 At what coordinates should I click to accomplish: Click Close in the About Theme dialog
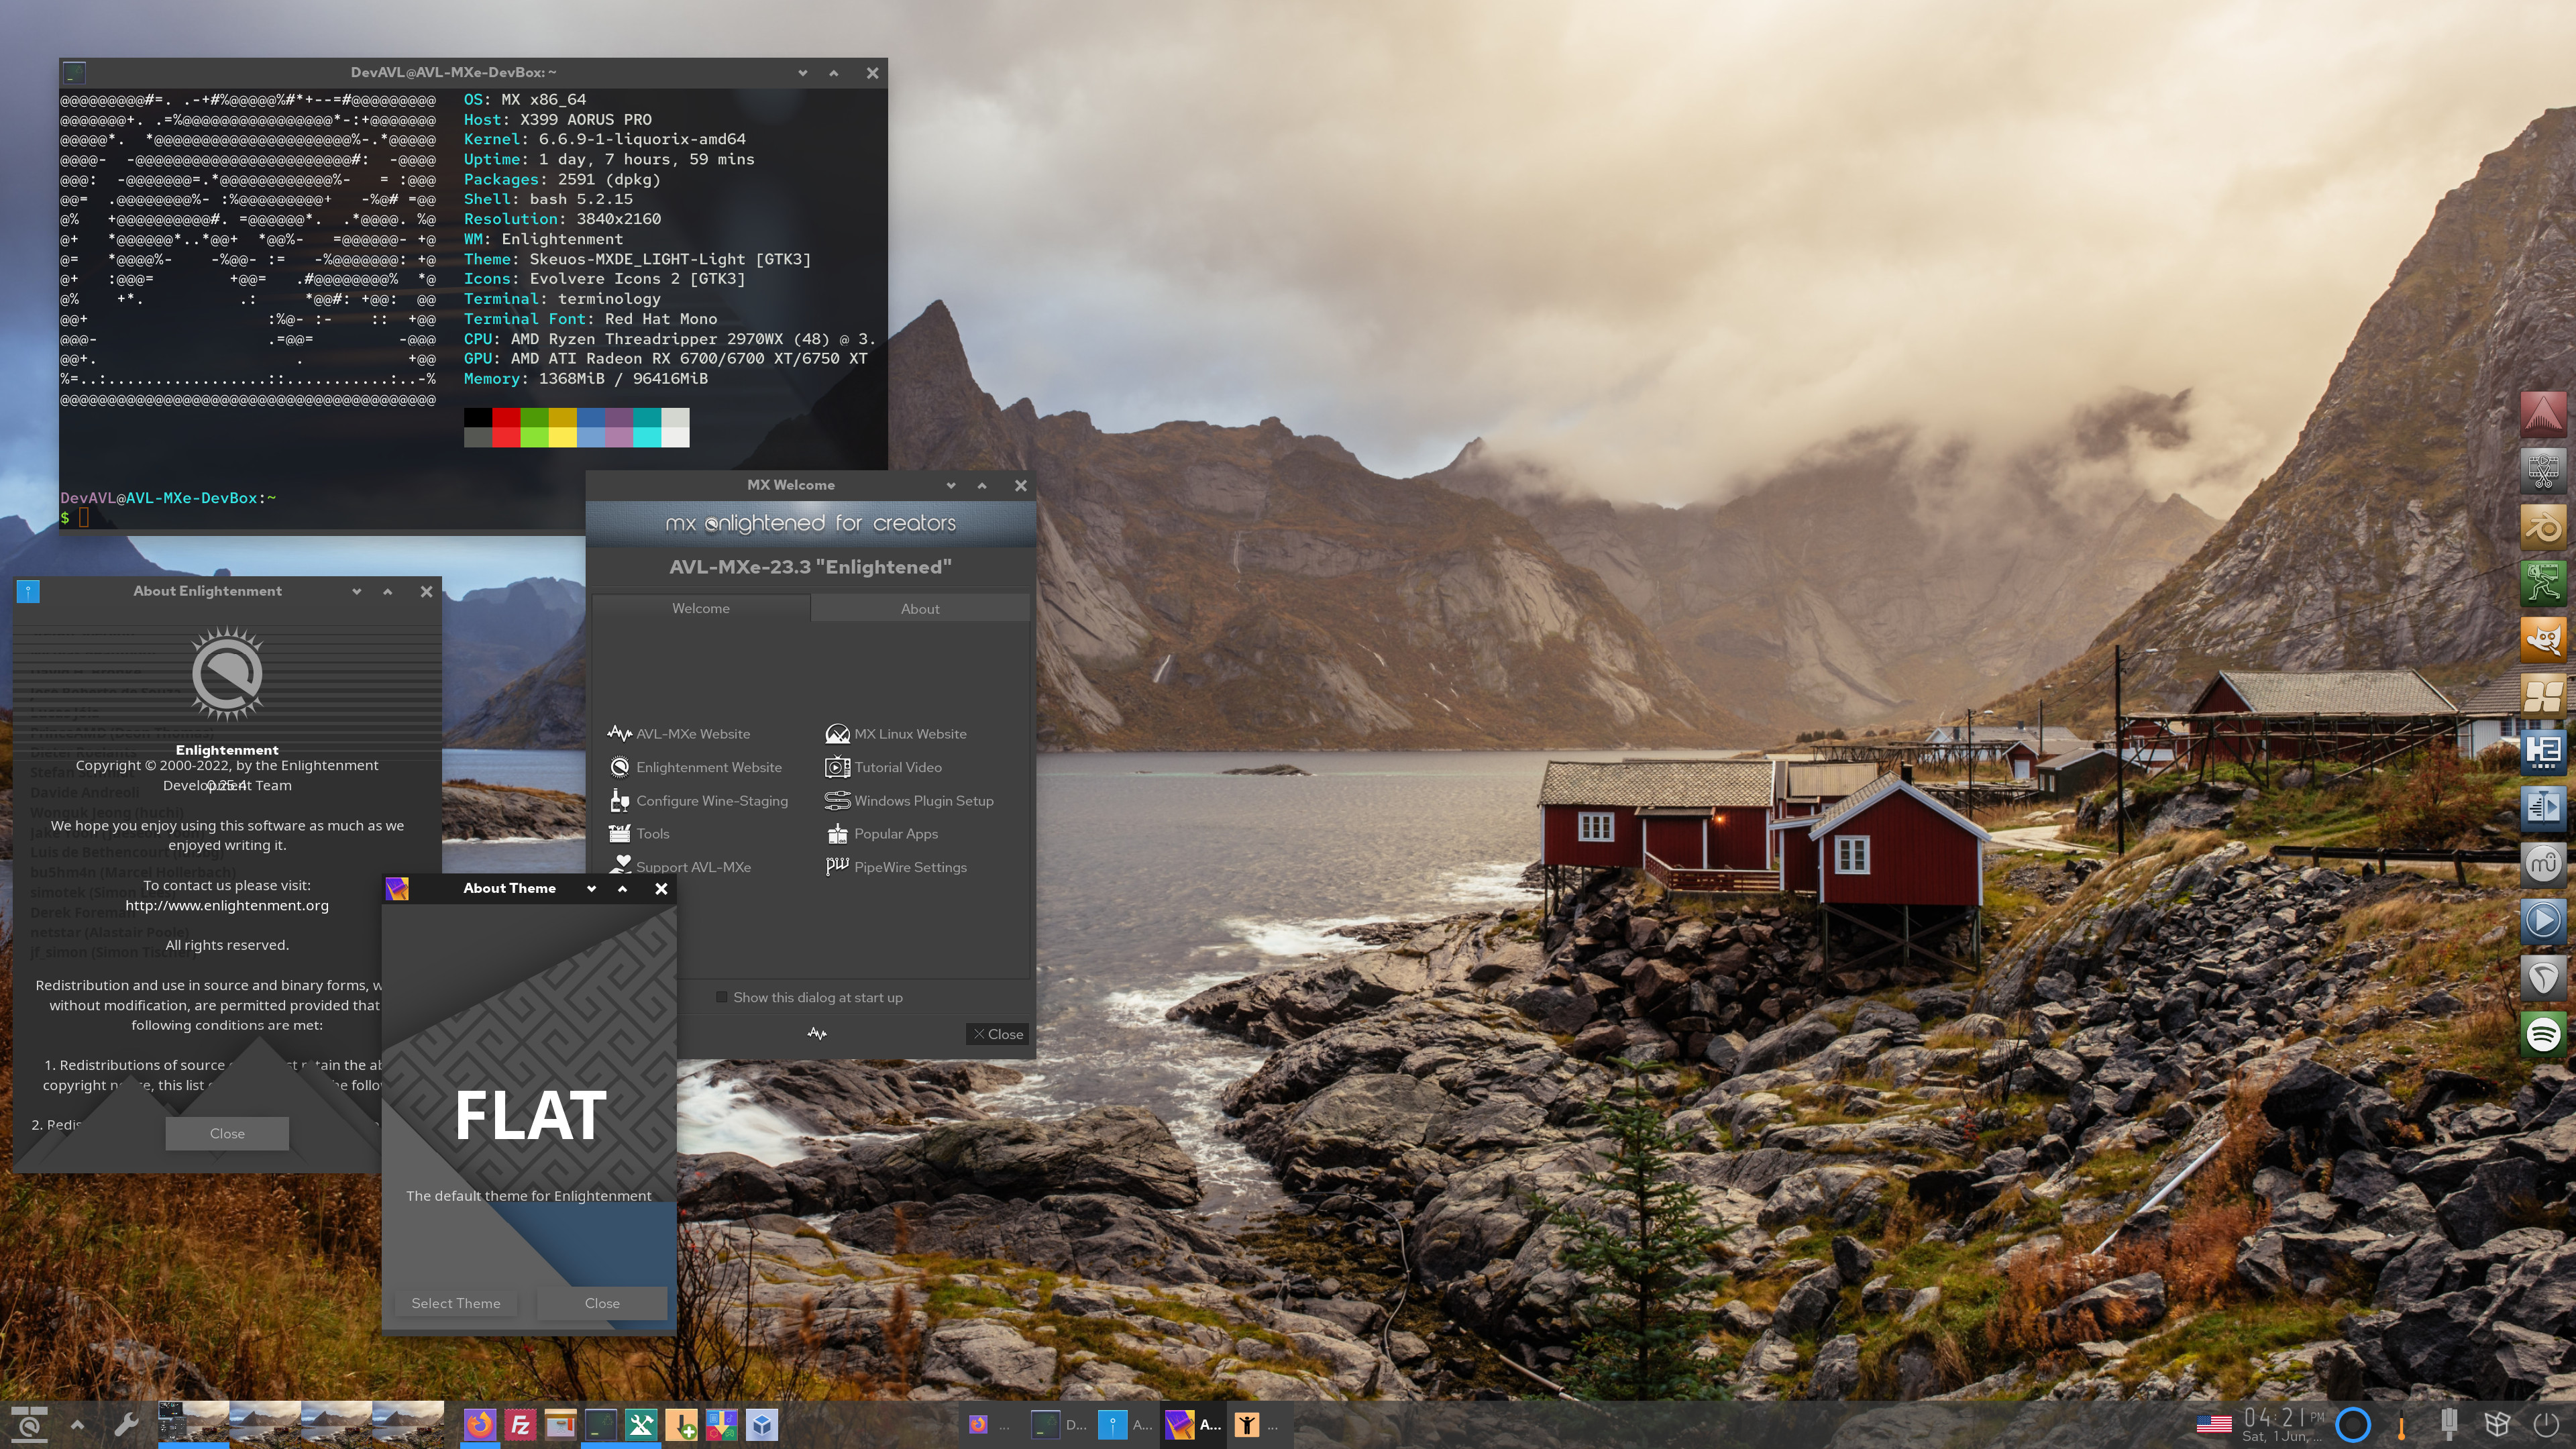tap(602, 1303)
